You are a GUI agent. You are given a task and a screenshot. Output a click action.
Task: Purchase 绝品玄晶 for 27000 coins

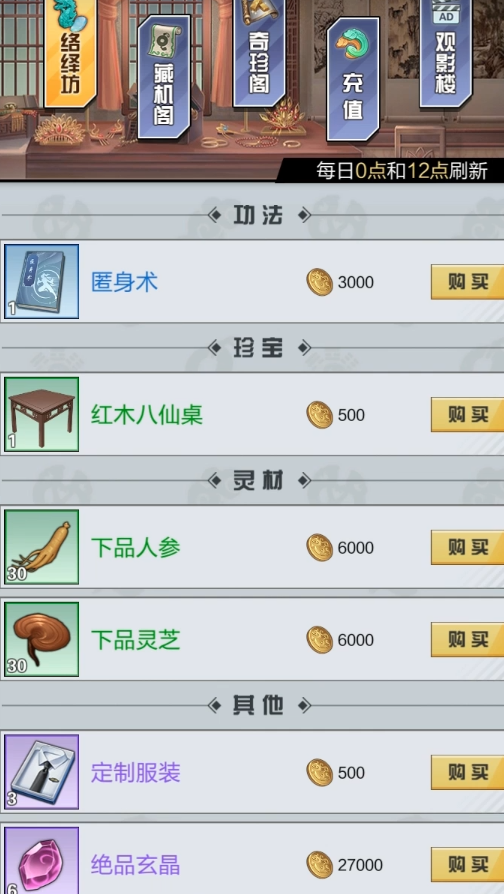click(x=468, y=865)
